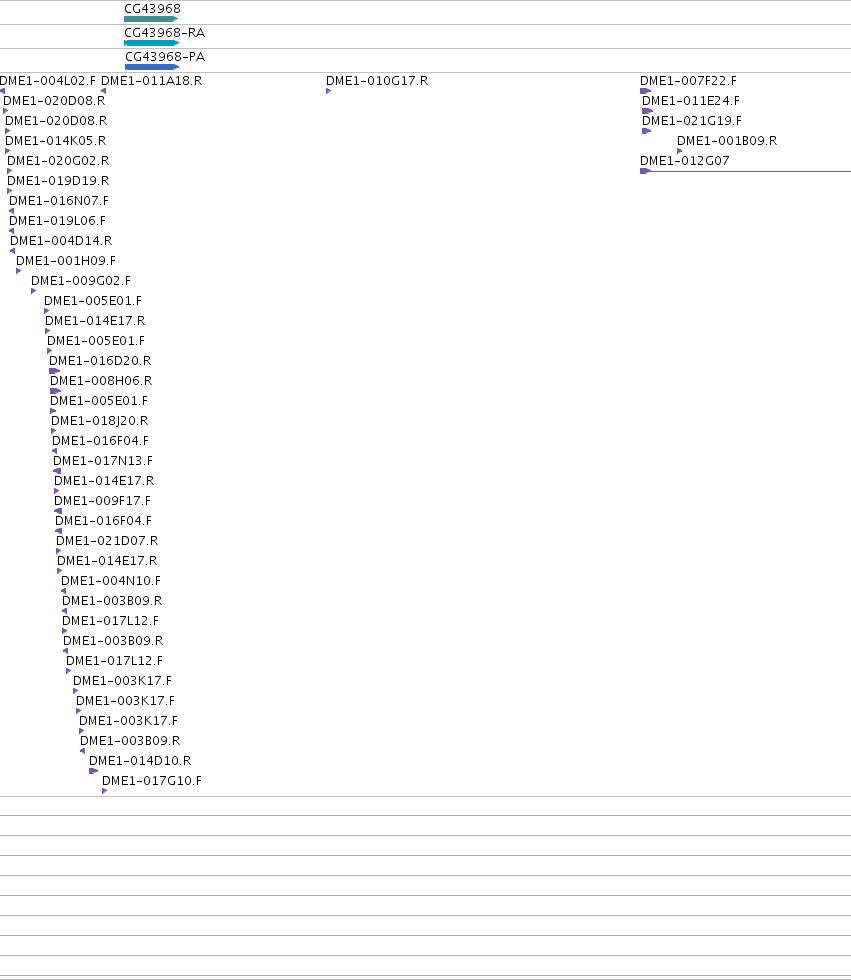Click the DME1-012G07 feature label

pos(684,161)
